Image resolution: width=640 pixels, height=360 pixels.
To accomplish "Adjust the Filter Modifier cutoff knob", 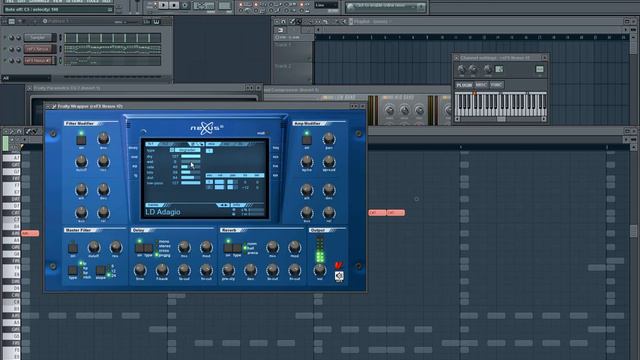I will tap(81, 162).
